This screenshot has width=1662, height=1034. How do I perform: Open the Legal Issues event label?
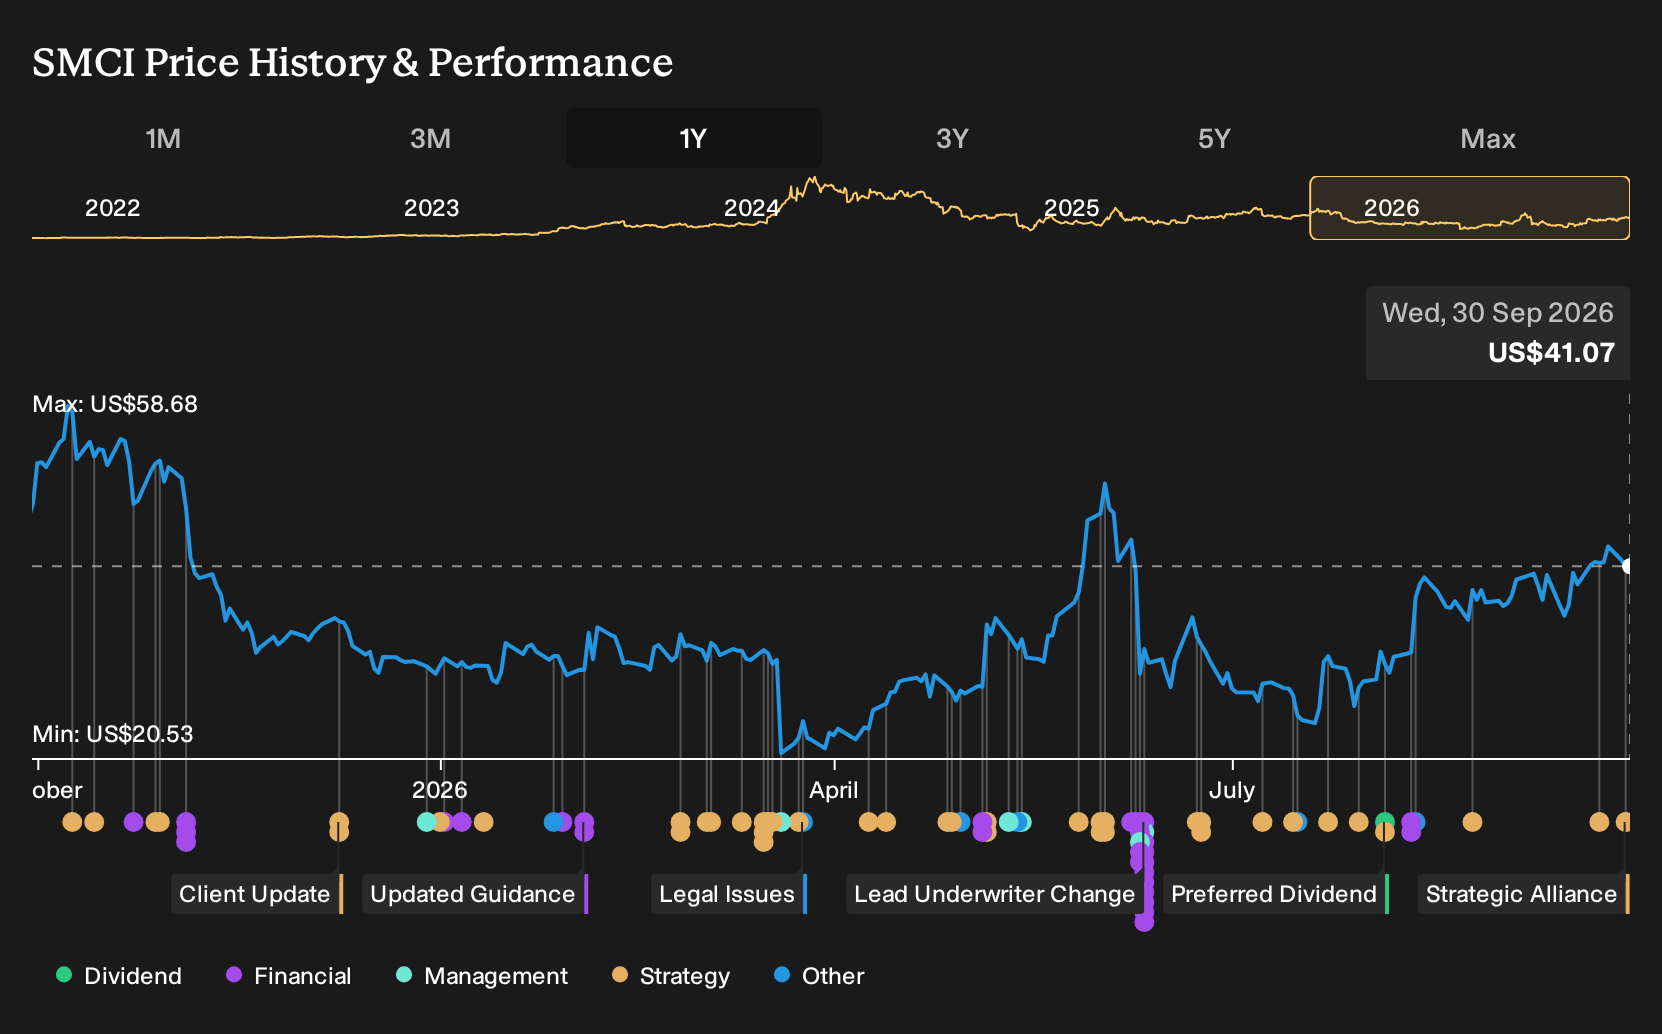click(x=728, y=894)
